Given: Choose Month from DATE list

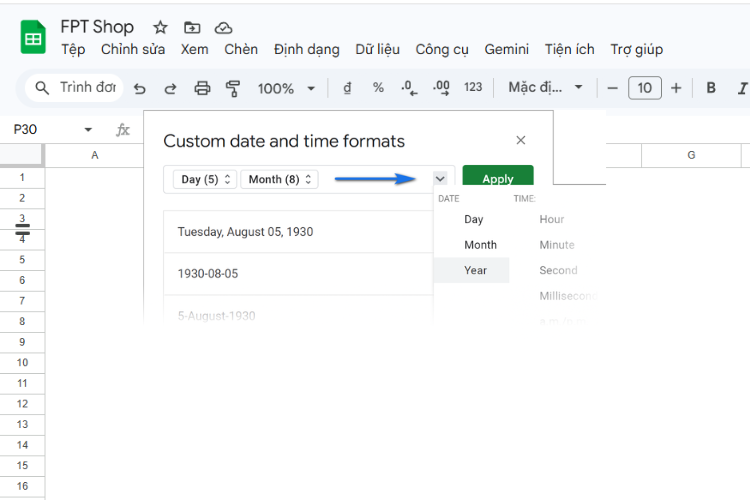Looking at the screenshot, I should pyautogui.click(x=480, y=244).
